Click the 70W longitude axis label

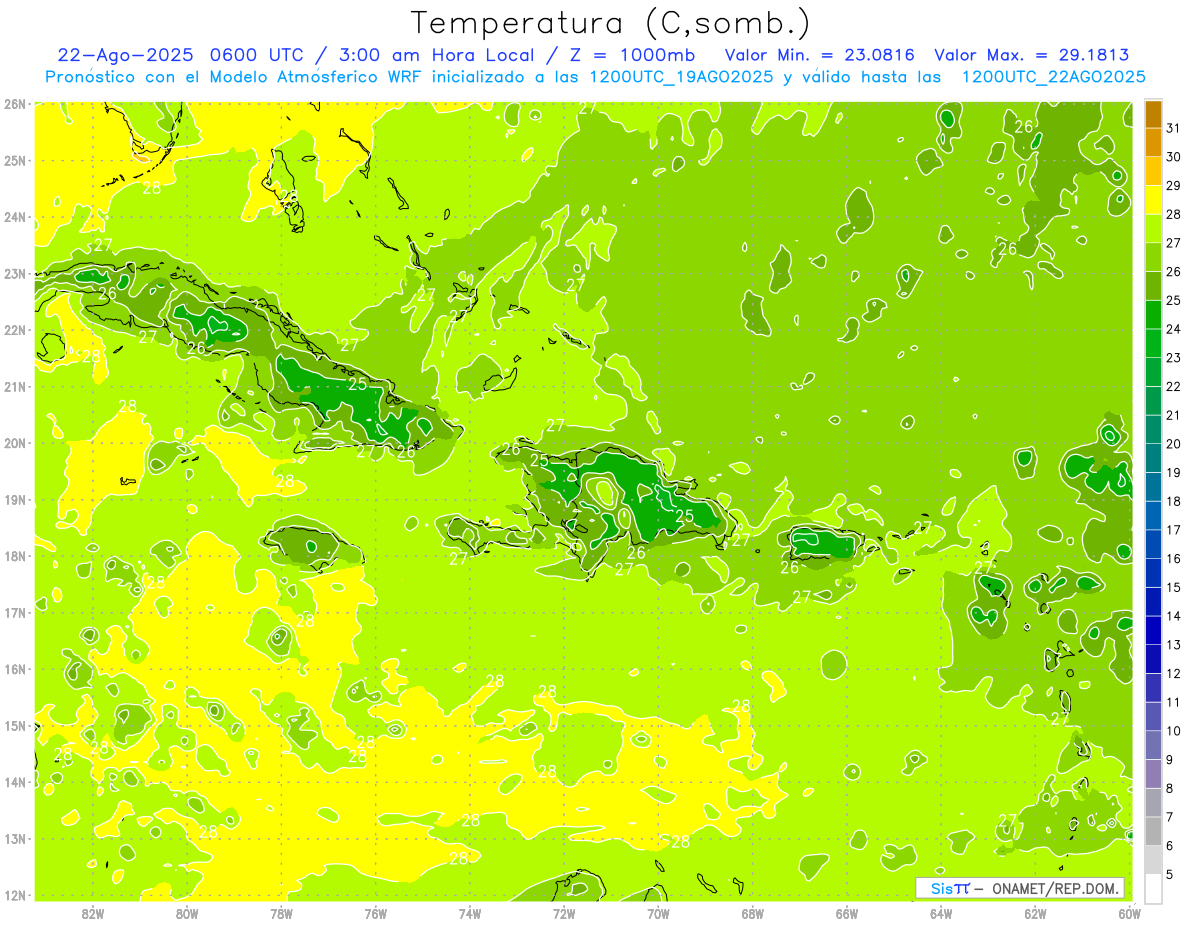658,913
